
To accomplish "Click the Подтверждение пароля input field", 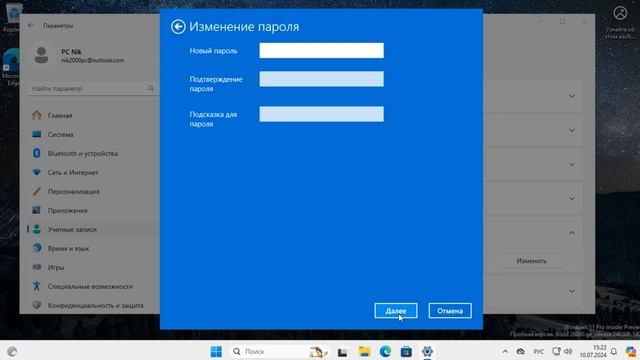I will [x=322, y=79].
